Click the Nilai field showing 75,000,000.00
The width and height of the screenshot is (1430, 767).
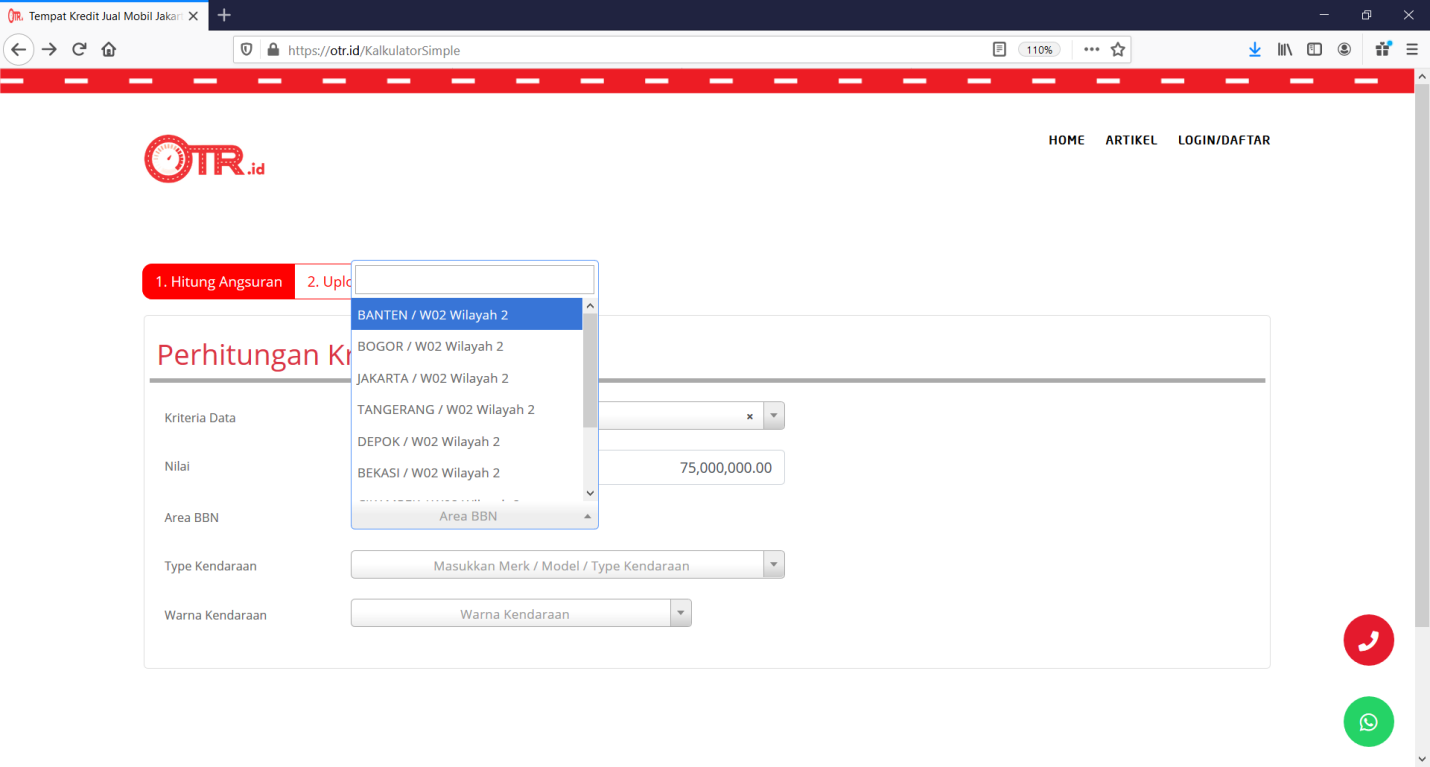[x=691, y=467]
